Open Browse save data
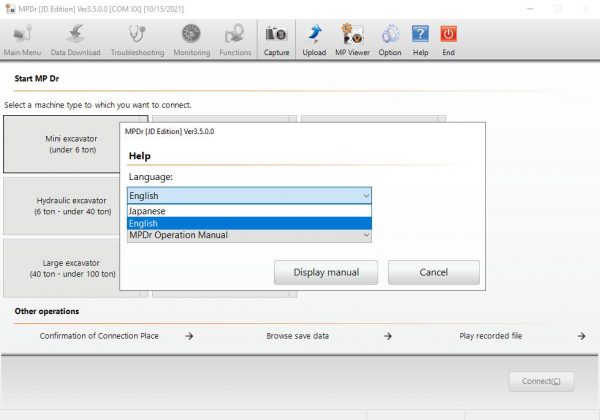 pos(297,336)
